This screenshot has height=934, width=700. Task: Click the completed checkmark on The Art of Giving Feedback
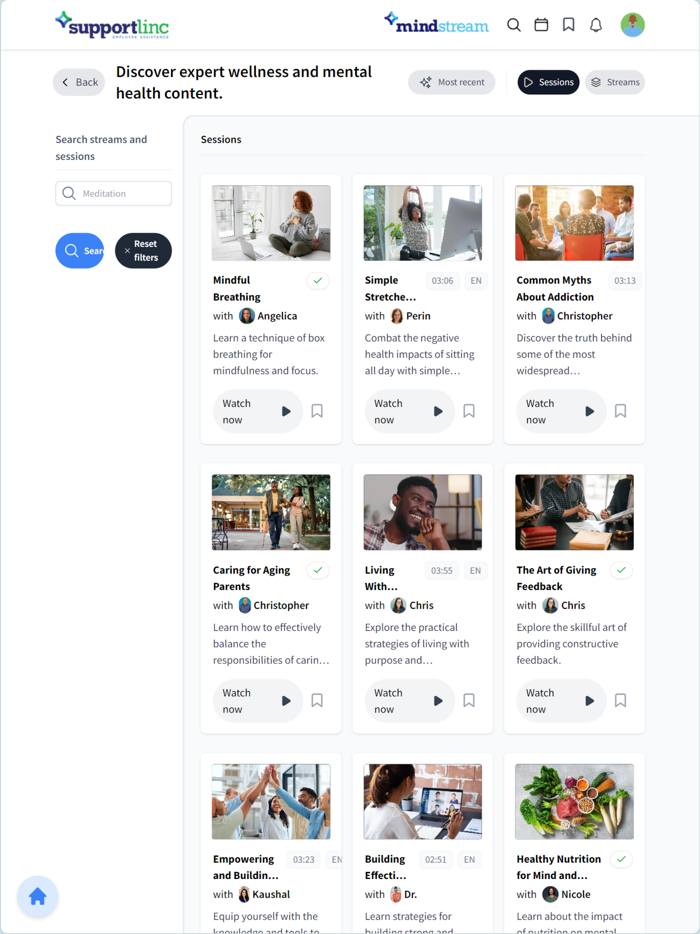[x=621, y=570]
